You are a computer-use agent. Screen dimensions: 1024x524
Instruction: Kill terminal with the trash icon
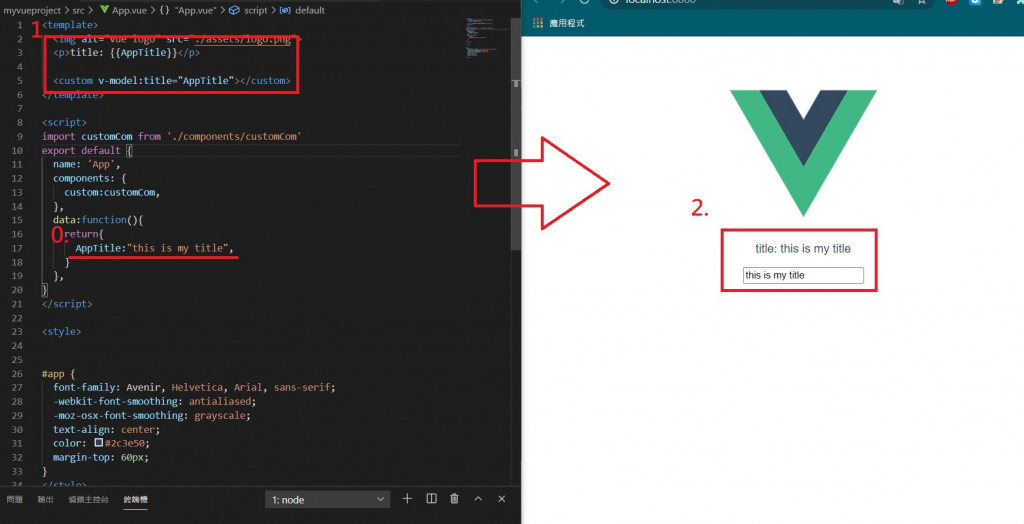[455, 499]
